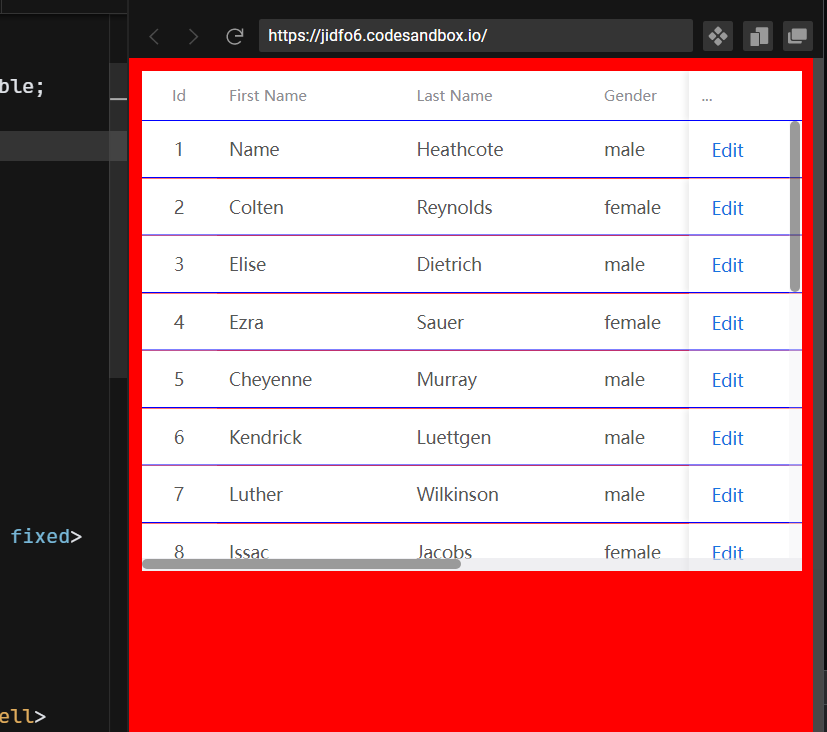Edit the row for Luther Wilkinson

[x=727, y=495]
